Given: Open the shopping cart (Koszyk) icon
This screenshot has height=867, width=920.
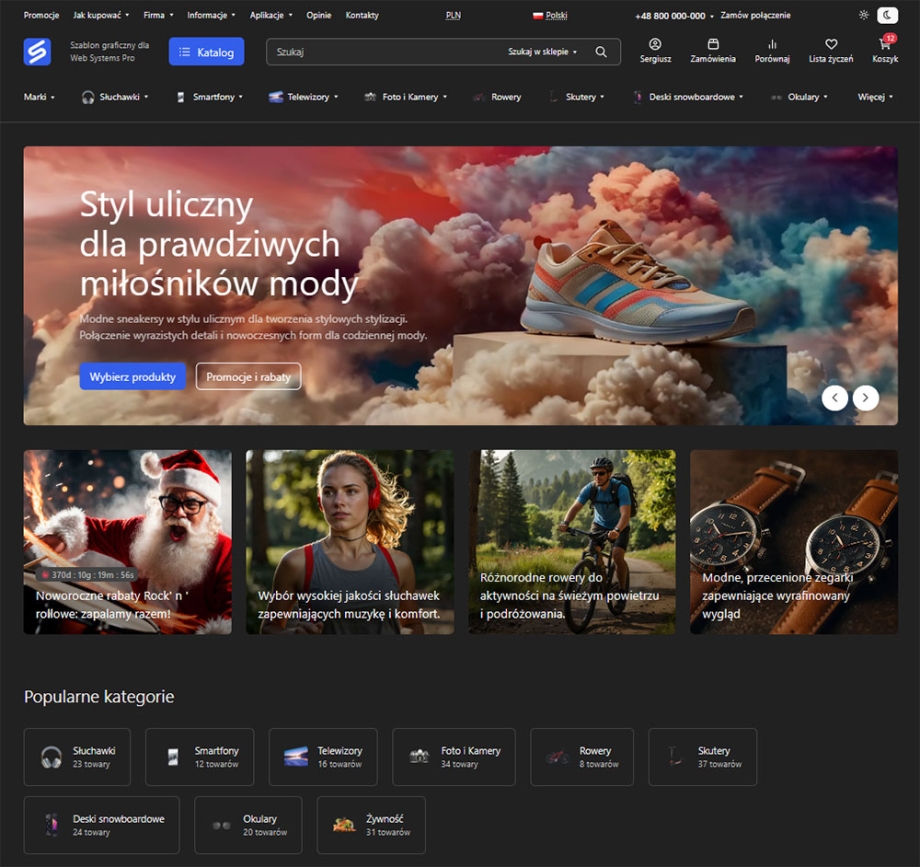Looking at the screenshot, I should pyautogui.click(x=884, y=46).
